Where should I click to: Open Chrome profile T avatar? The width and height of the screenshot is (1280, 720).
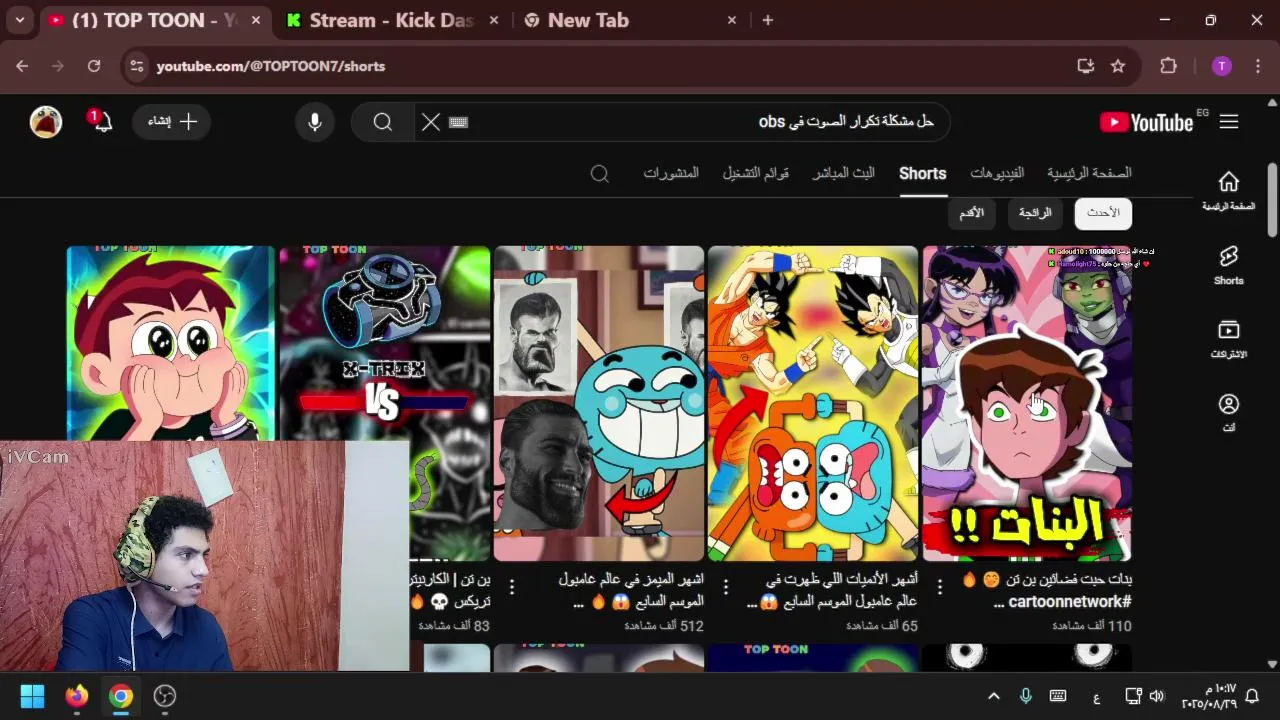[1221, 66]
